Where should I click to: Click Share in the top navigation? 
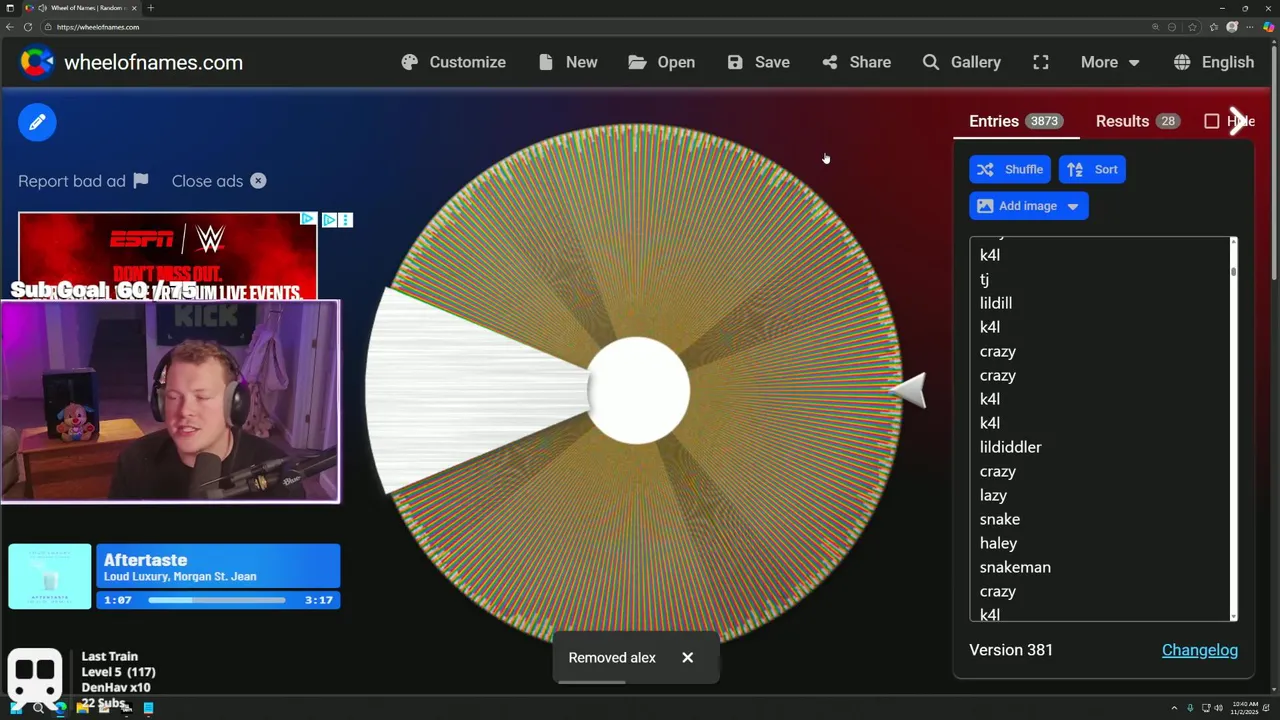856,62
